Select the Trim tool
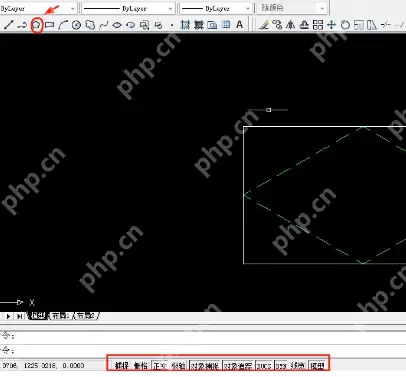The image size is (406, 377). click(386, 25)
